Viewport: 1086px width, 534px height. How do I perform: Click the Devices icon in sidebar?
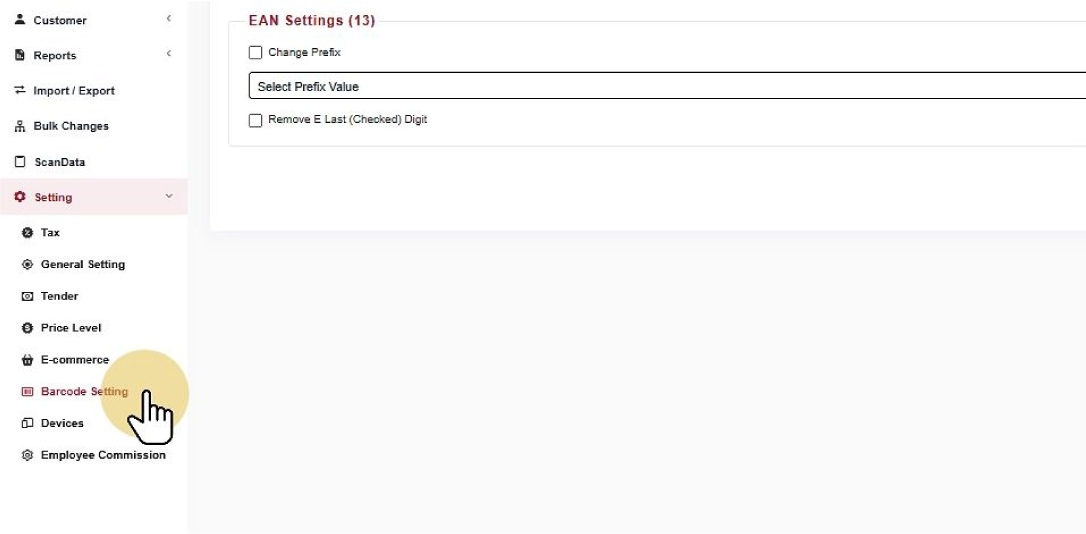pos(27,422)
